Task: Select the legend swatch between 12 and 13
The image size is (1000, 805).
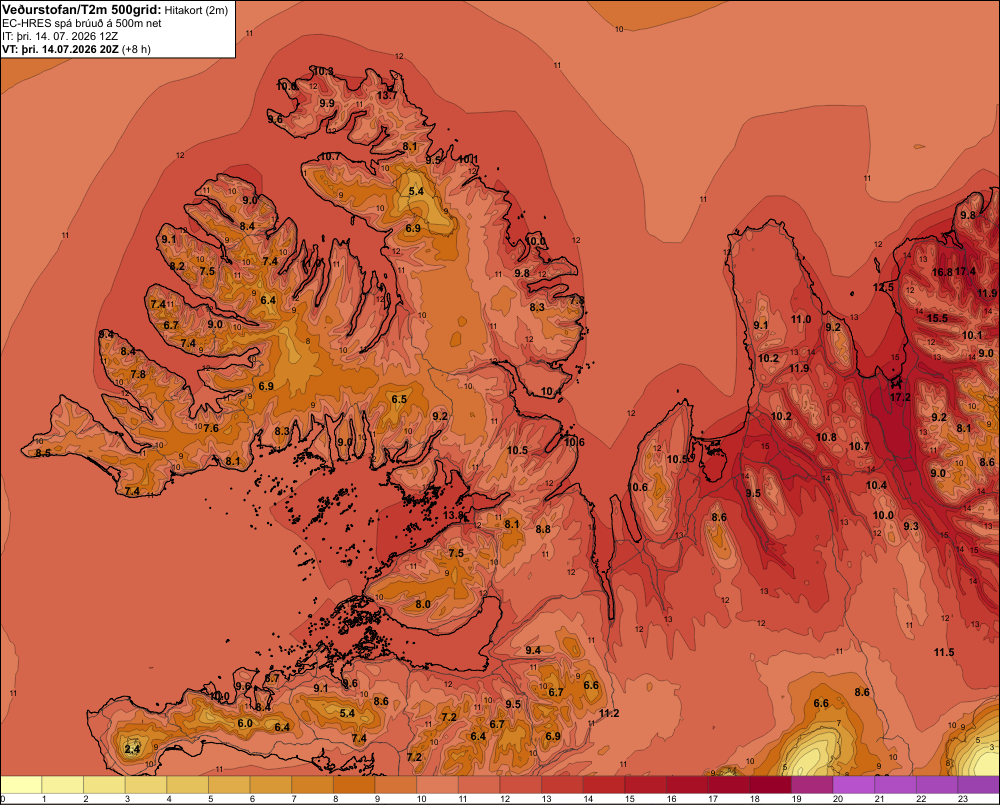Action: coord(520,785)
